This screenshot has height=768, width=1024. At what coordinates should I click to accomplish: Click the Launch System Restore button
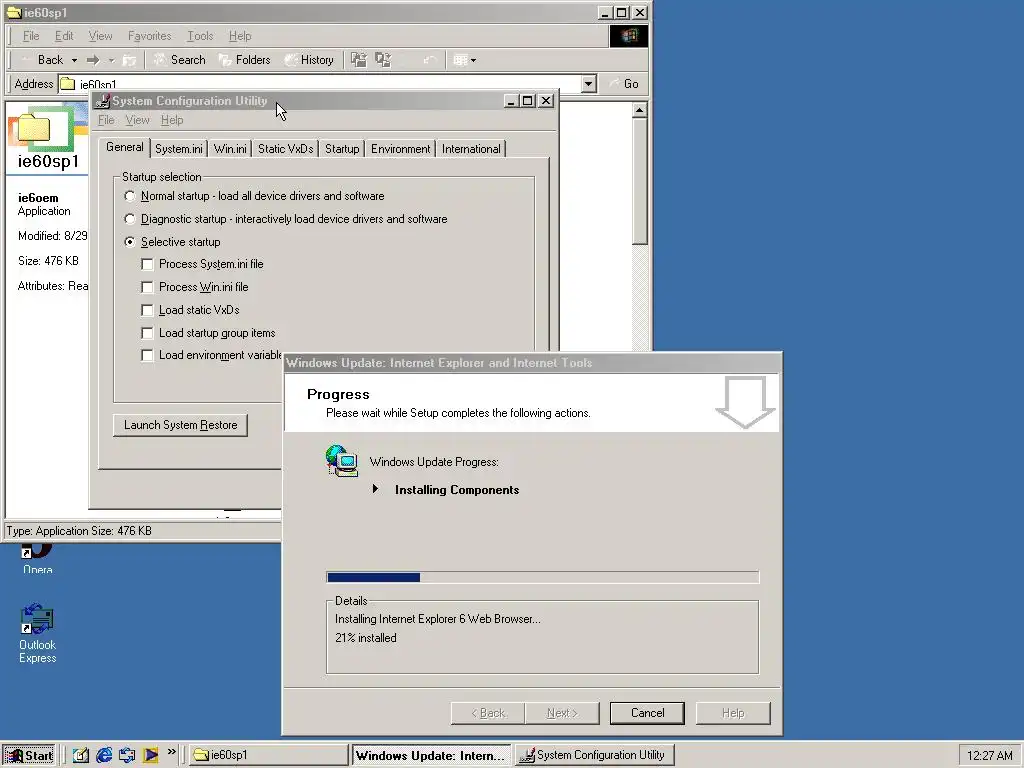pos(180,425)
